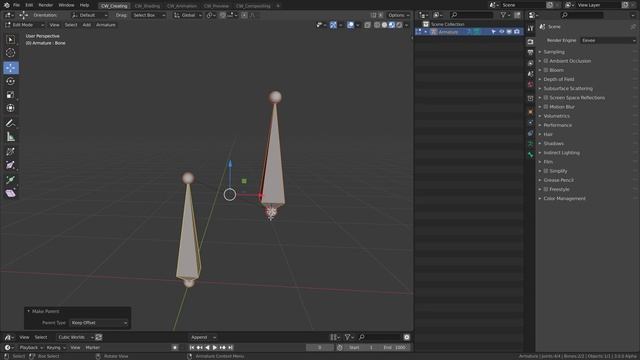Choose the Cursor tool
The image size is (640, 360).
click(11, 53)
